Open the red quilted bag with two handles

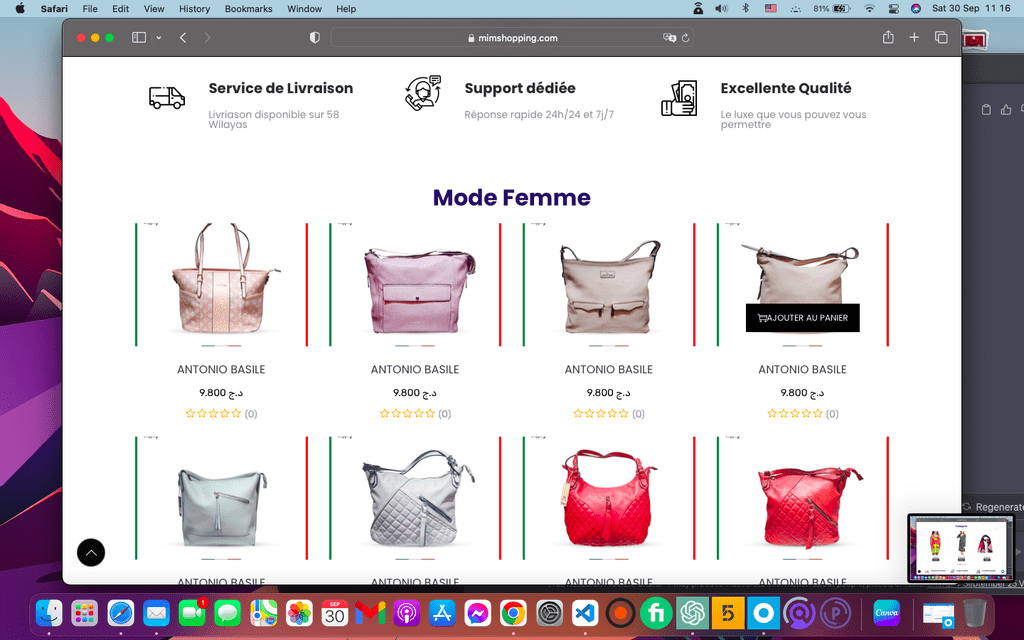click(x=609, y=498)
